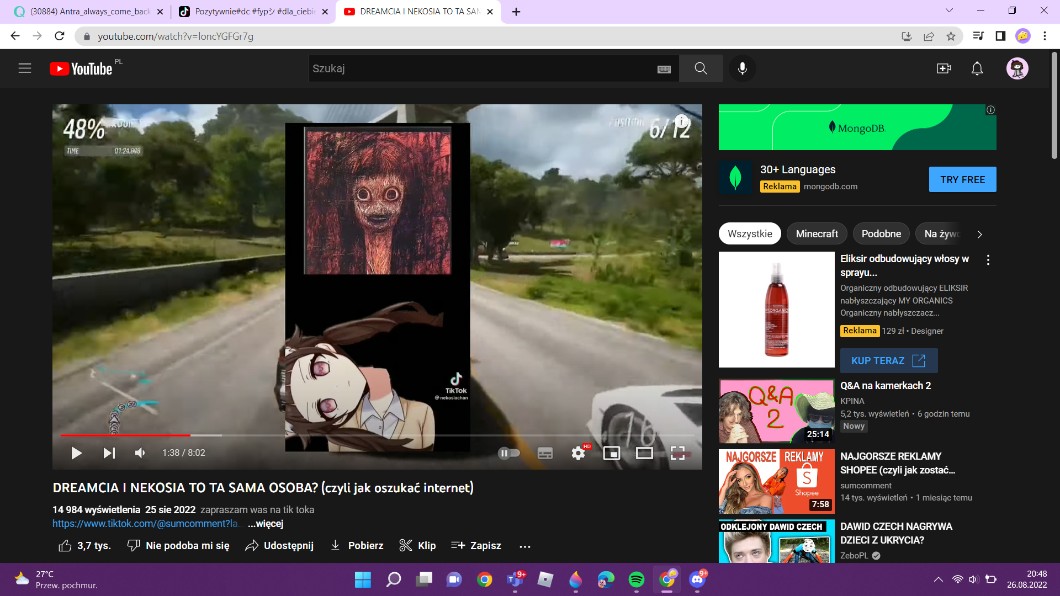Viewport: 1060px width, 596px height.
Task: Open YouTube notifications bell
Action: 977,68
